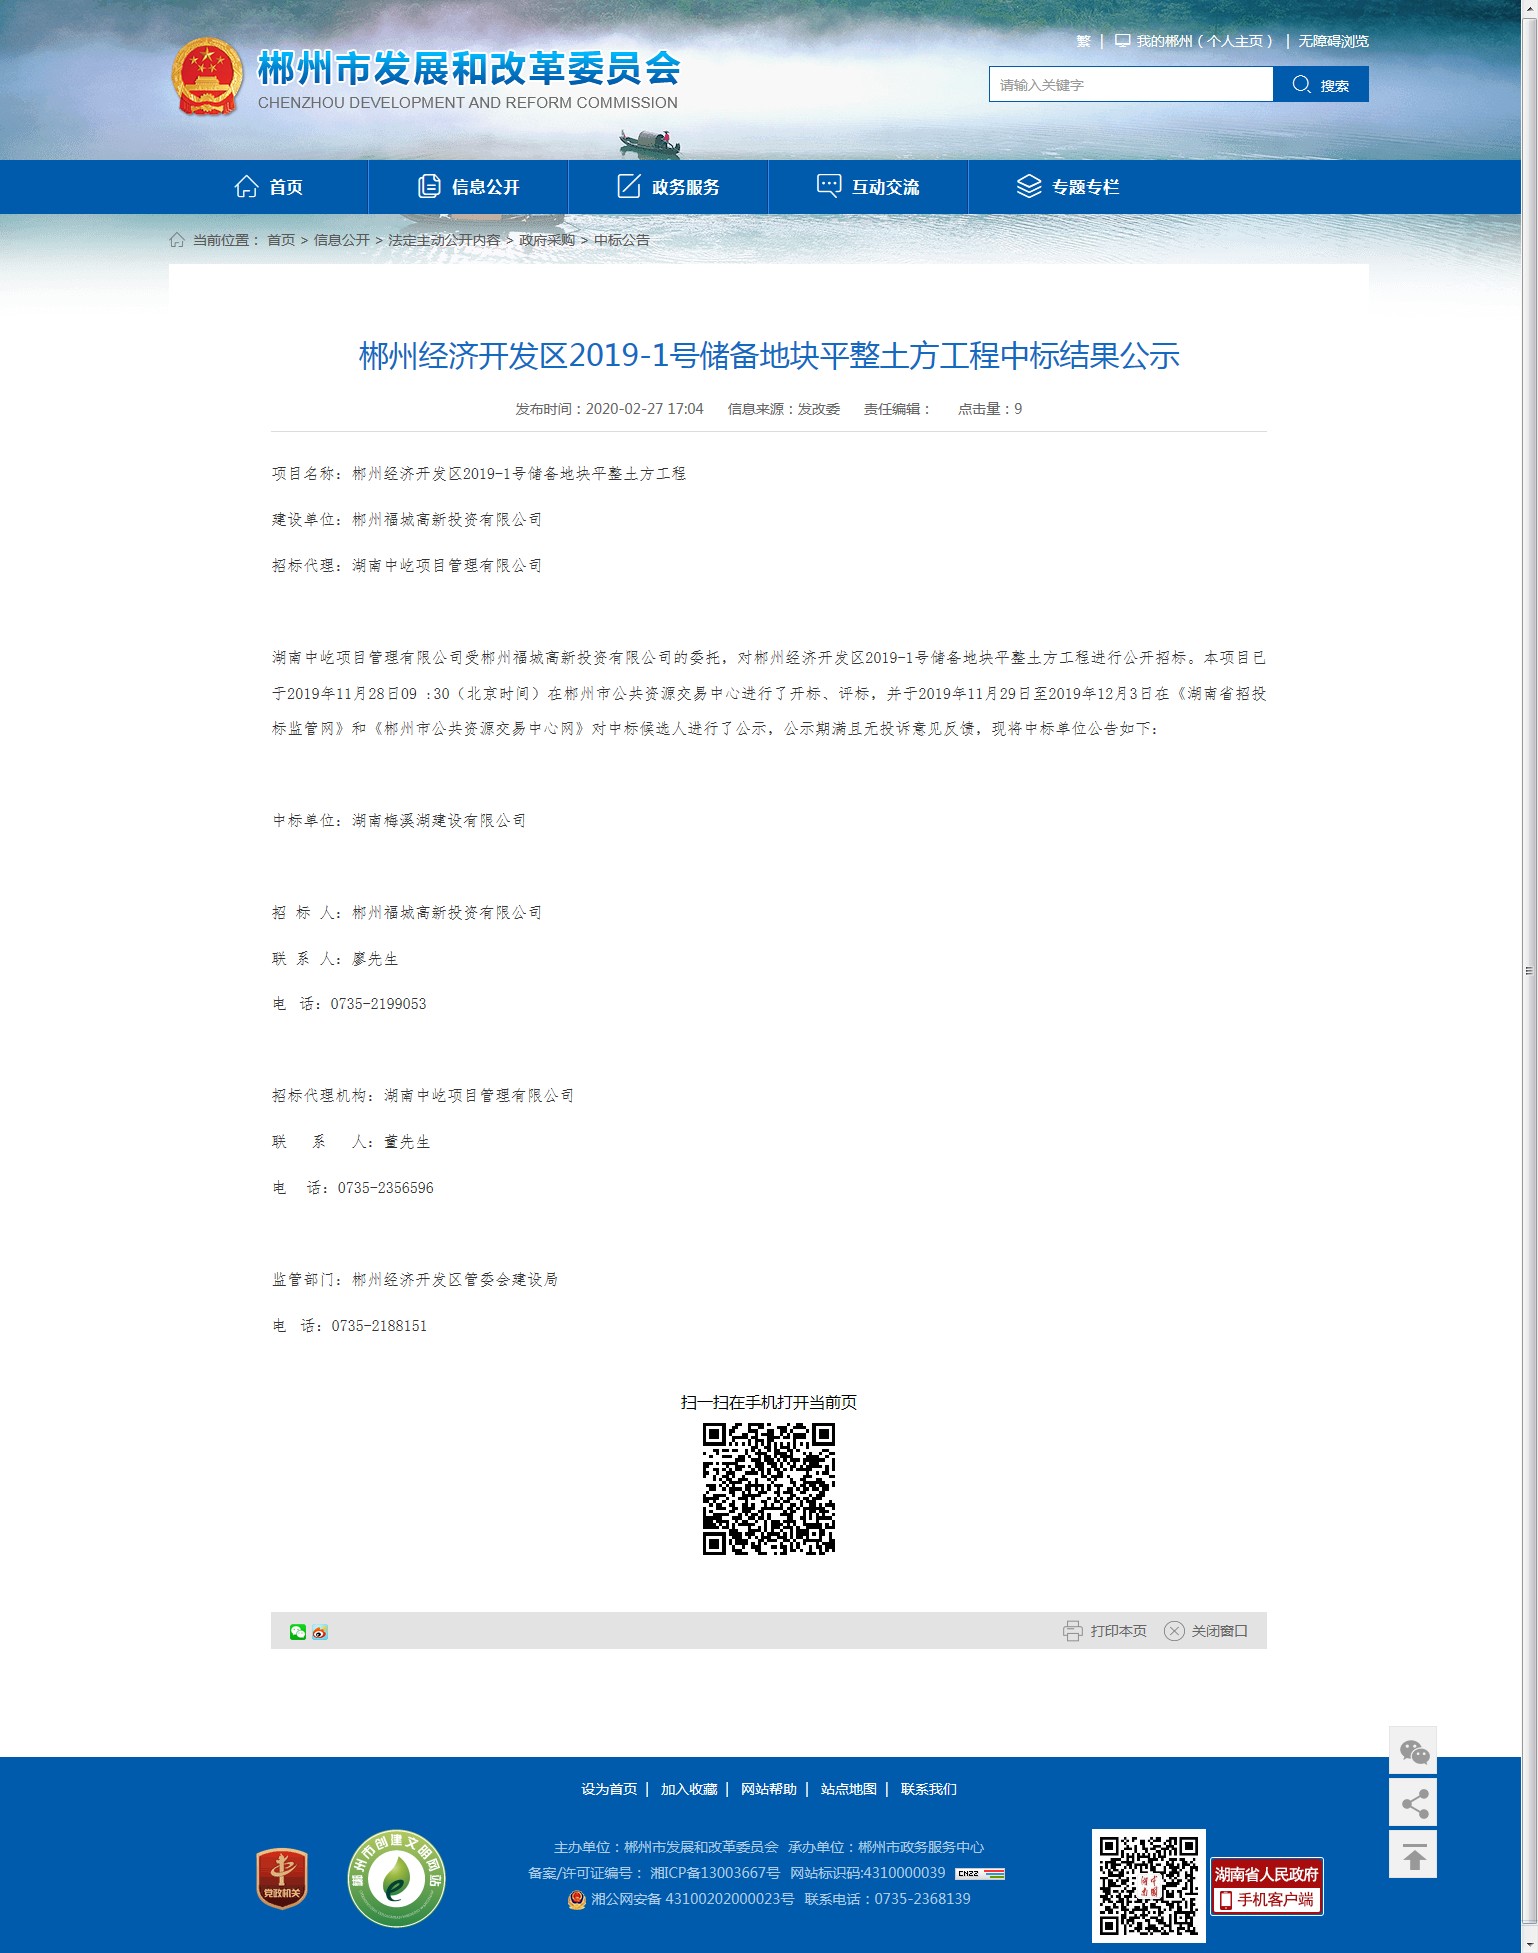The height and width of the screenshot is (1953, 1538).
Task: Share via the Weibo icon
Action: point(320,1632)
